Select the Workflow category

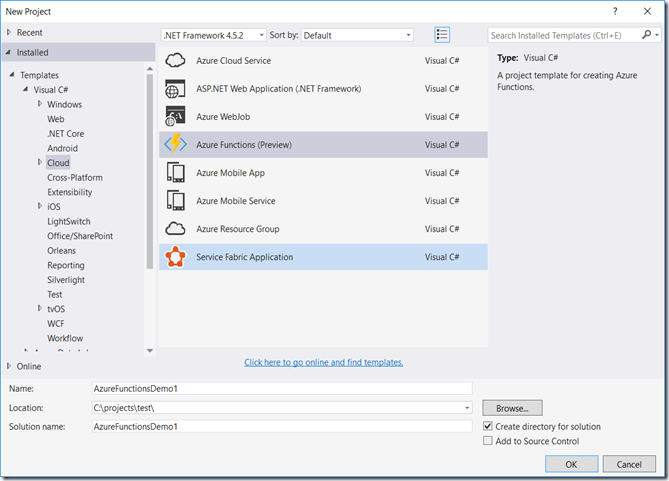coord(65,338)
